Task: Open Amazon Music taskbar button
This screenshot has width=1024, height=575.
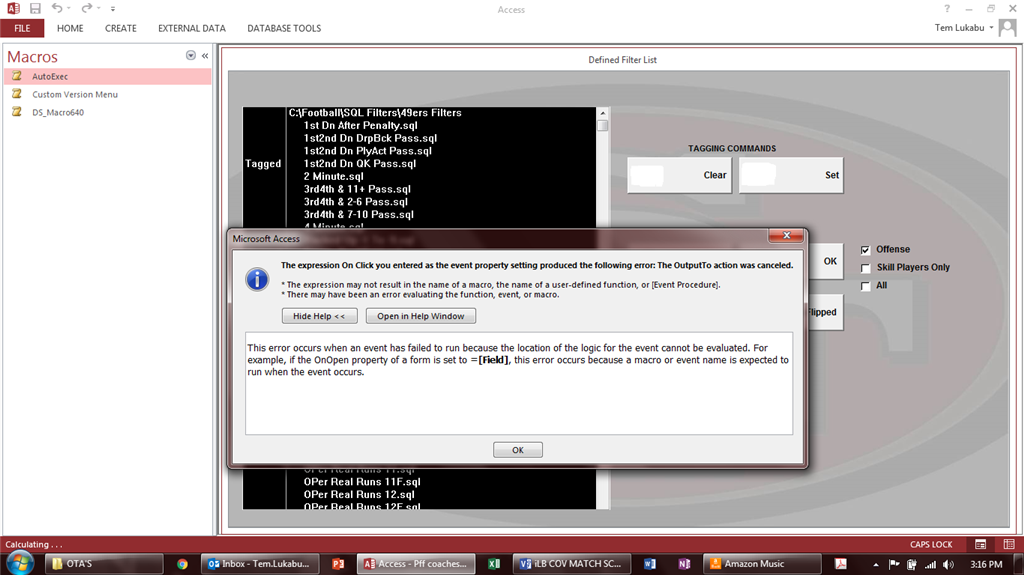Action: coord(761,563)
